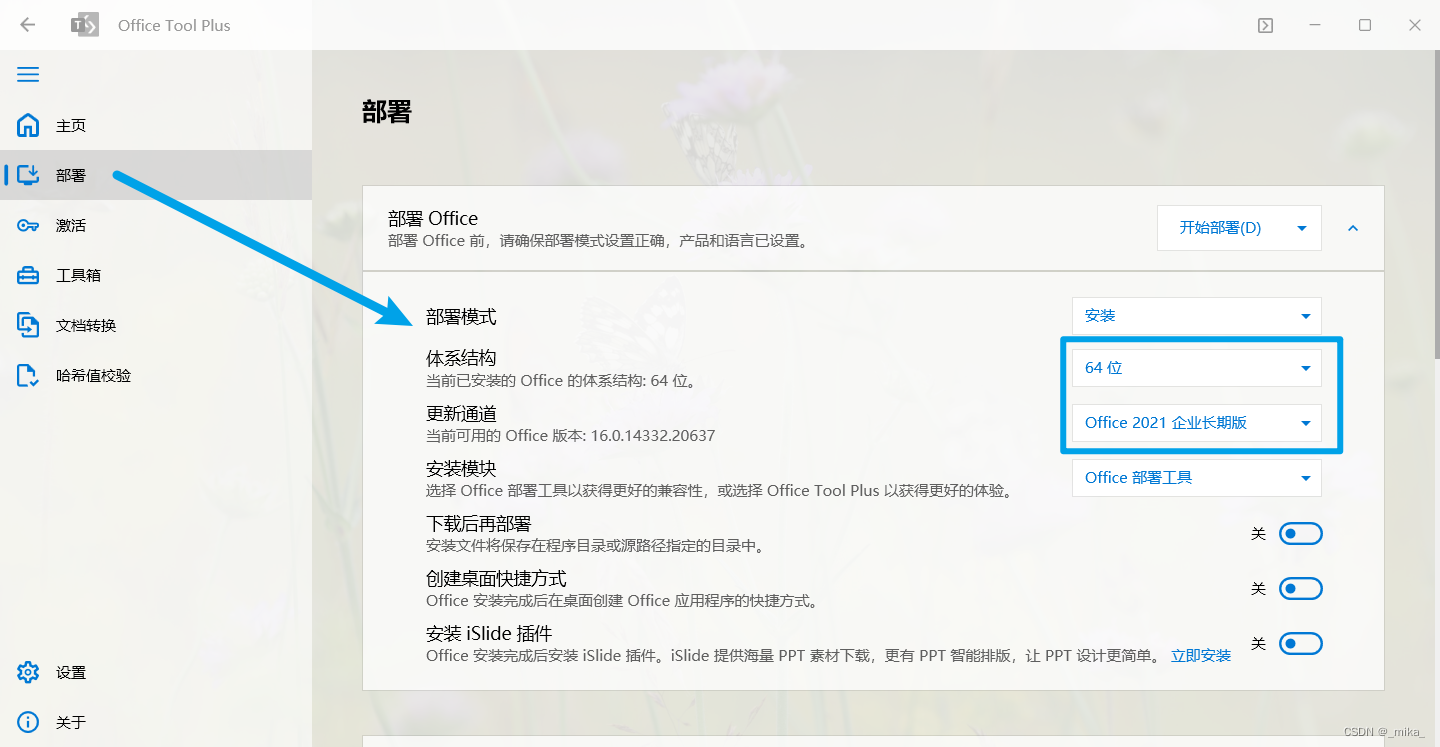This screenshot has height=747, width=1440.
Task: Click the info icon beside 关于
Action: [x=28, y=722]
